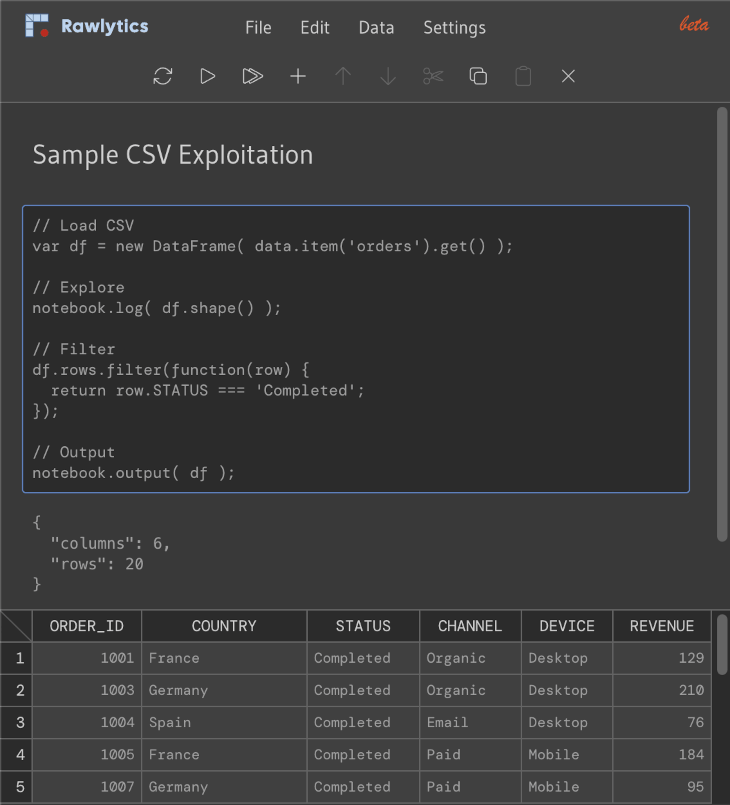
Task: Select row header 1
Action: click(x=16, y=658)
